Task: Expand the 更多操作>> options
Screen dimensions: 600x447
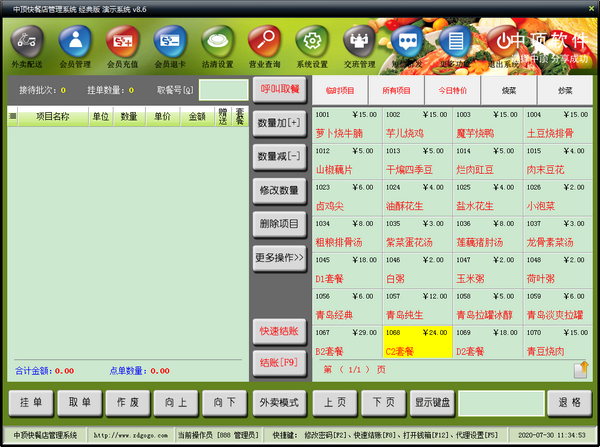Action: 279,258
